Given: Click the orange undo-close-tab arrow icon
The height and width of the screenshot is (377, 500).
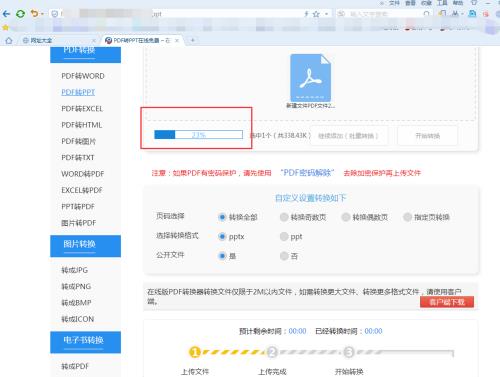Looking at the screenshot, I should (34, 13).
